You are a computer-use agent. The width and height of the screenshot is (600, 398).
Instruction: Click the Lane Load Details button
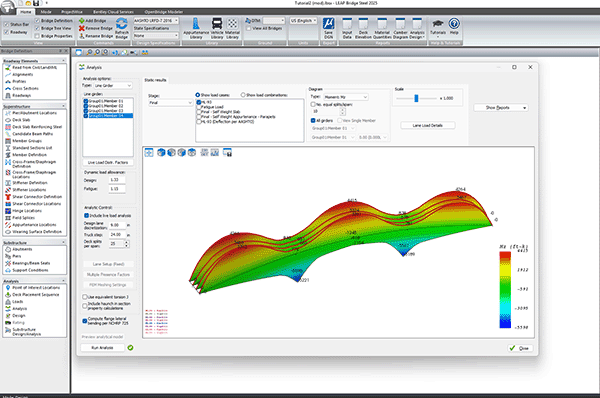(427, 126)
